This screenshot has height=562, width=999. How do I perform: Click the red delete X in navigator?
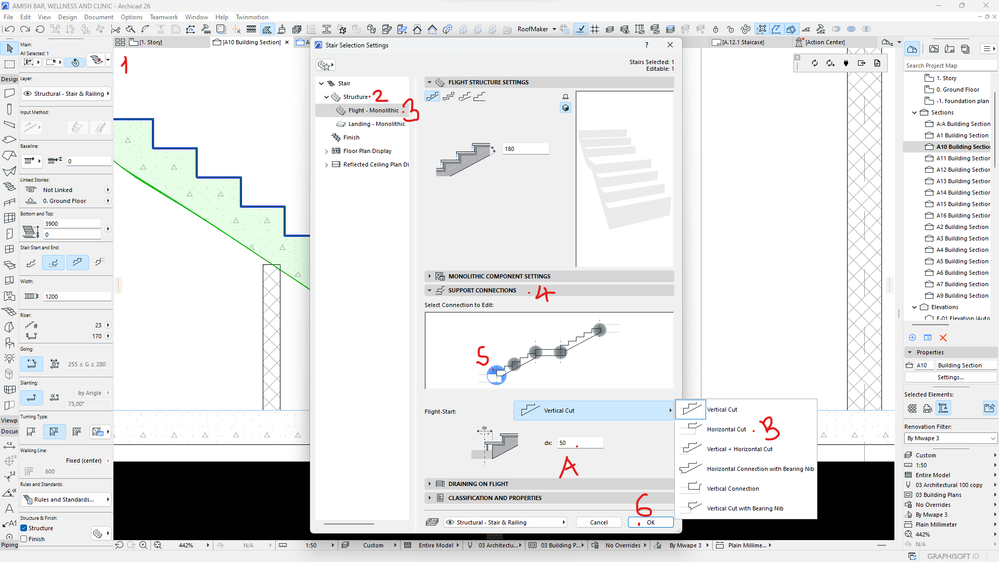pyautogui.click(x=943, y=338)
